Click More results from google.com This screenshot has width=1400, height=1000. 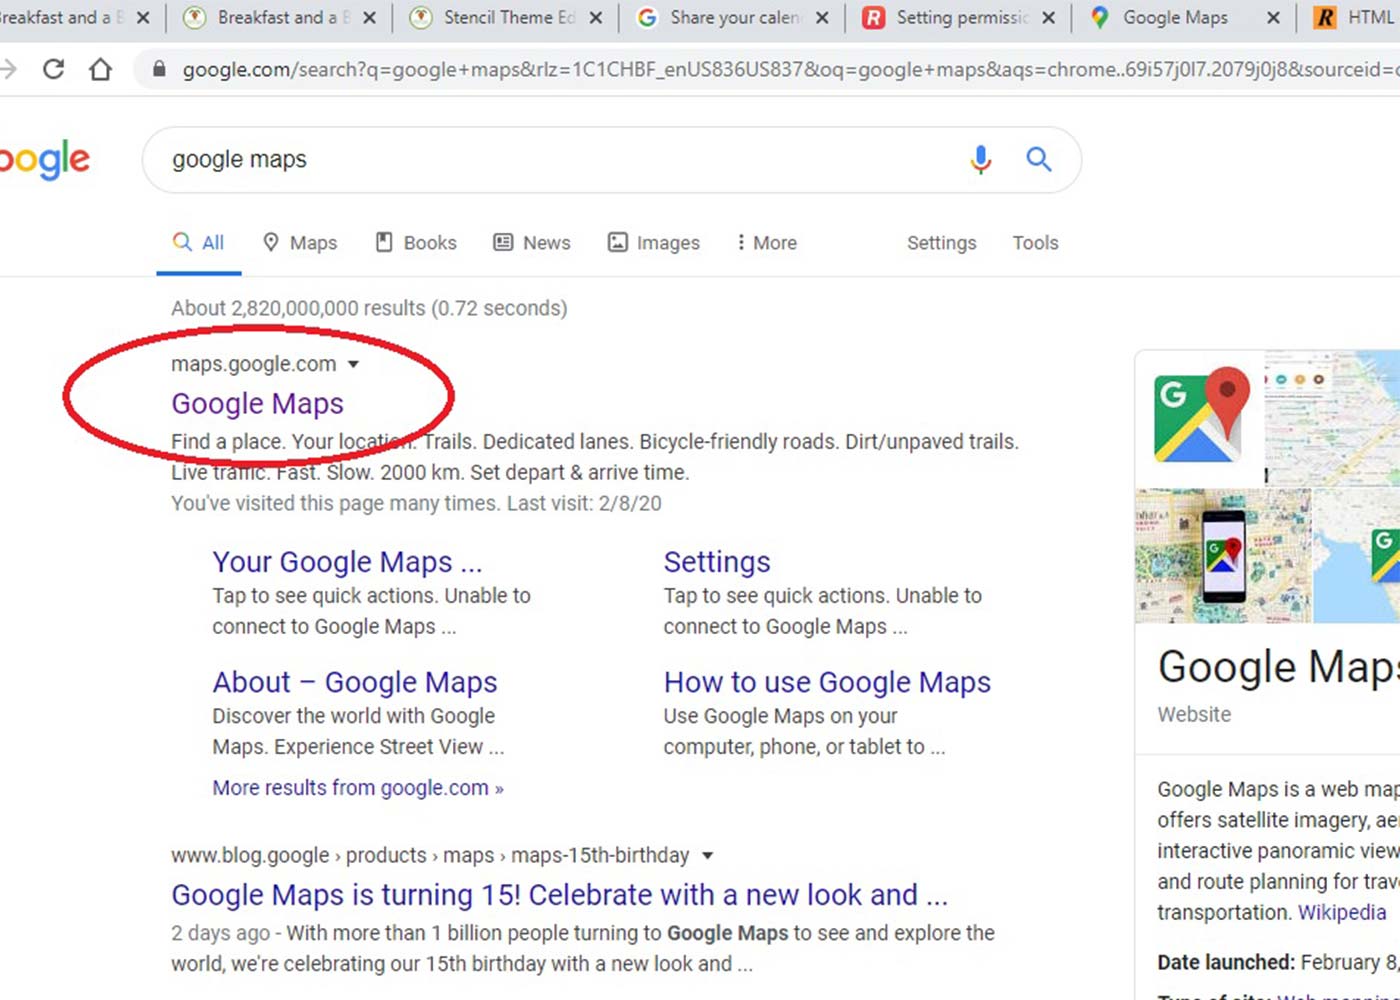pos(358,788)
